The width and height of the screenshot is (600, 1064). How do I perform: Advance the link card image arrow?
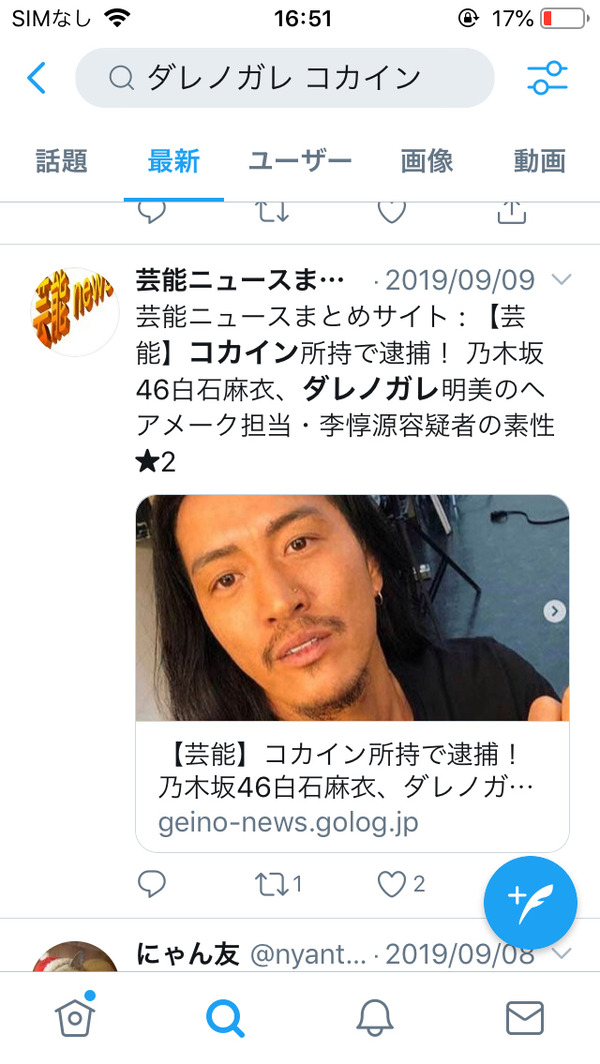555,611
